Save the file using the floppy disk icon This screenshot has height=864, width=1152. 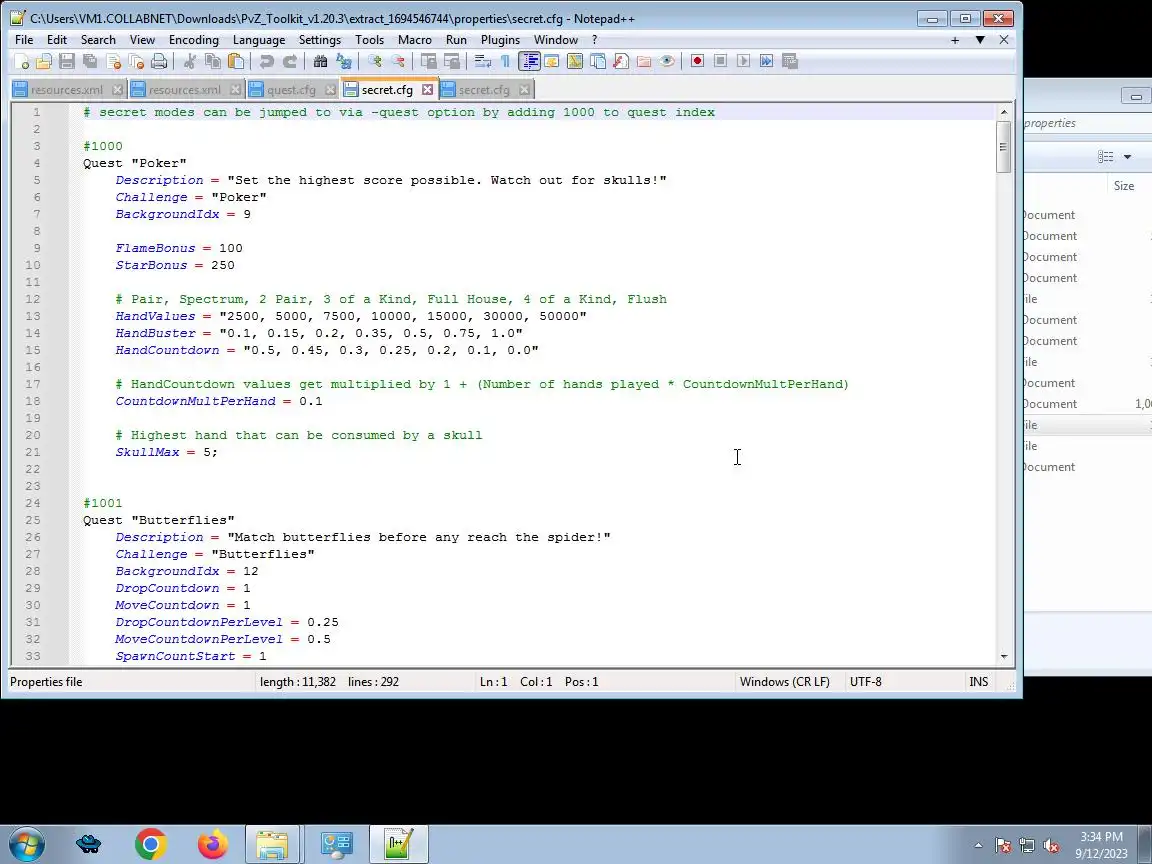tap(67, 61)
